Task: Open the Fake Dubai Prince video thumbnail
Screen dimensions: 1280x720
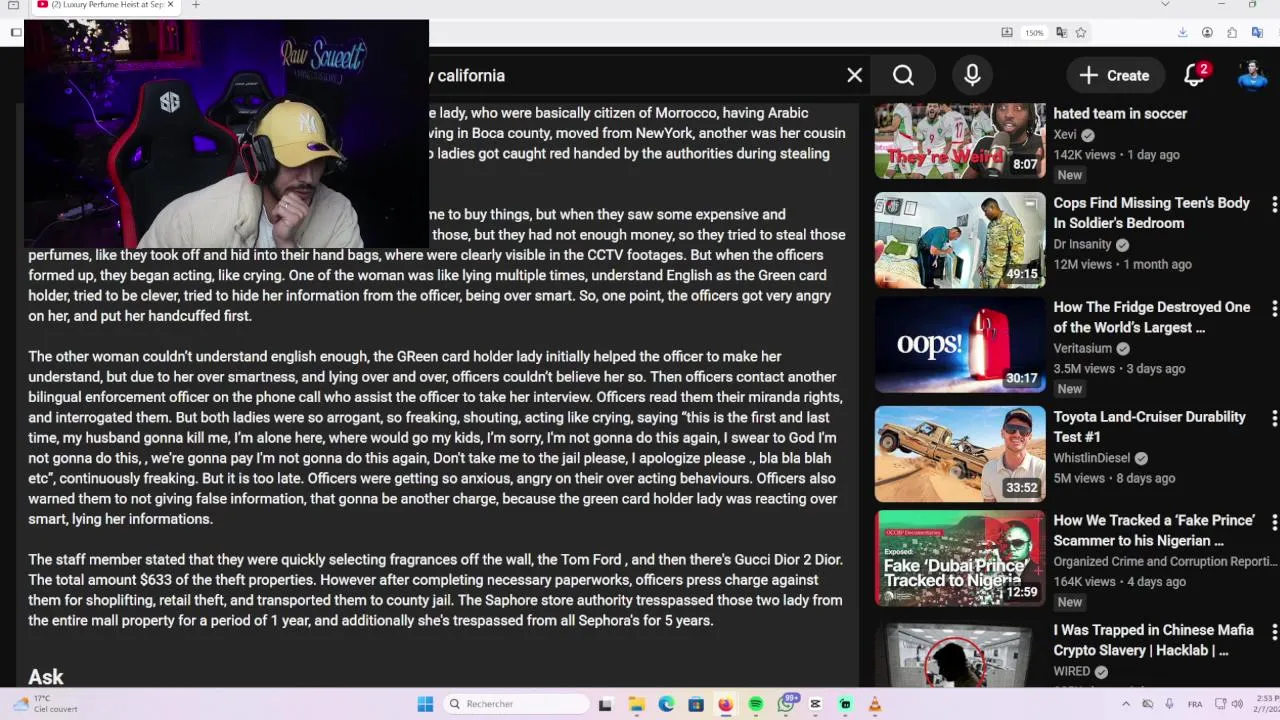Action: [x=960, y=558]
